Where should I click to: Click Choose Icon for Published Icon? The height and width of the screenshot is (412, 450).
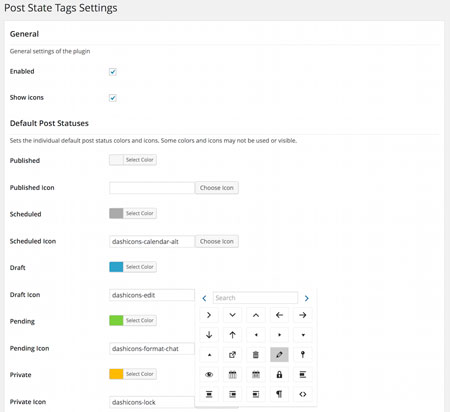pos(217,188)
